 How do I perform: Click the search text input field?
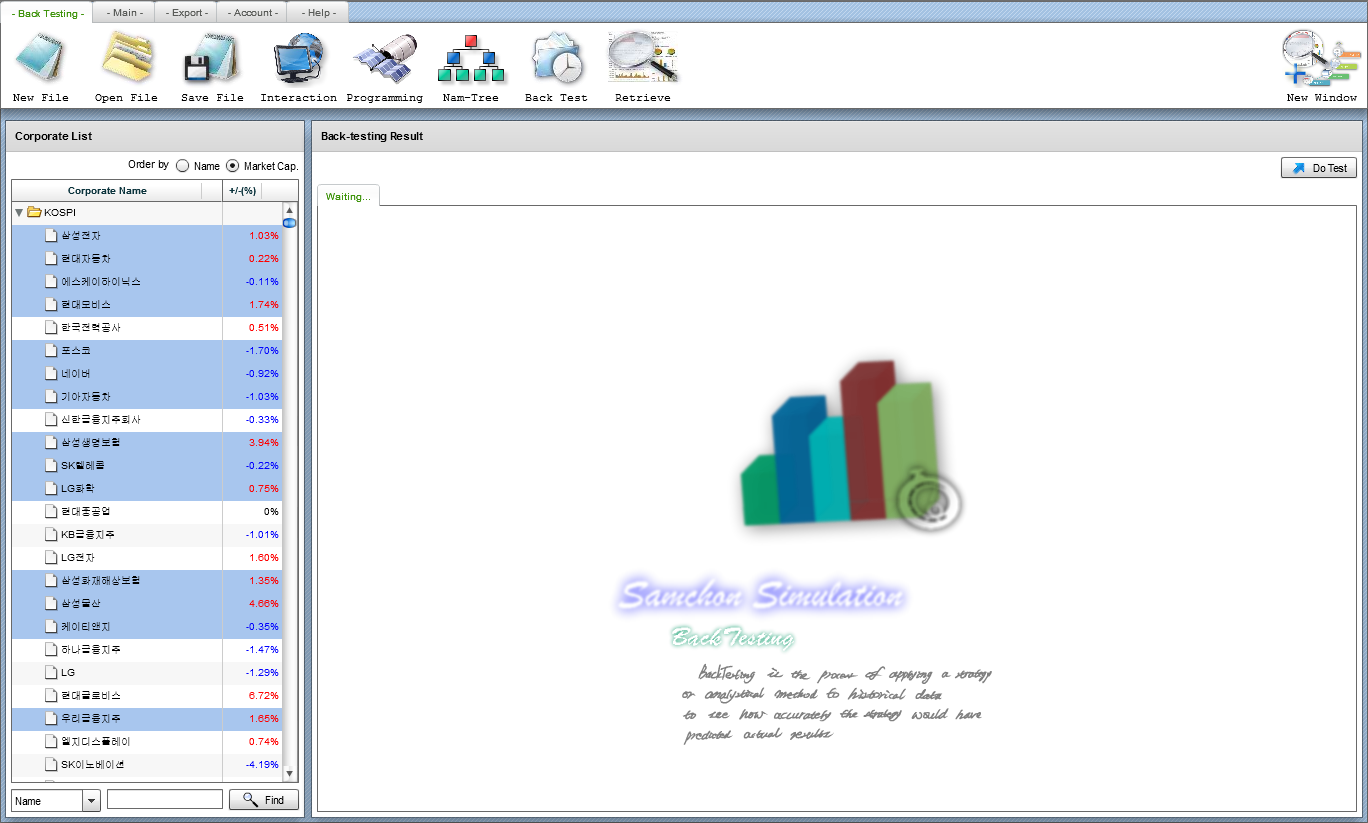165,800
